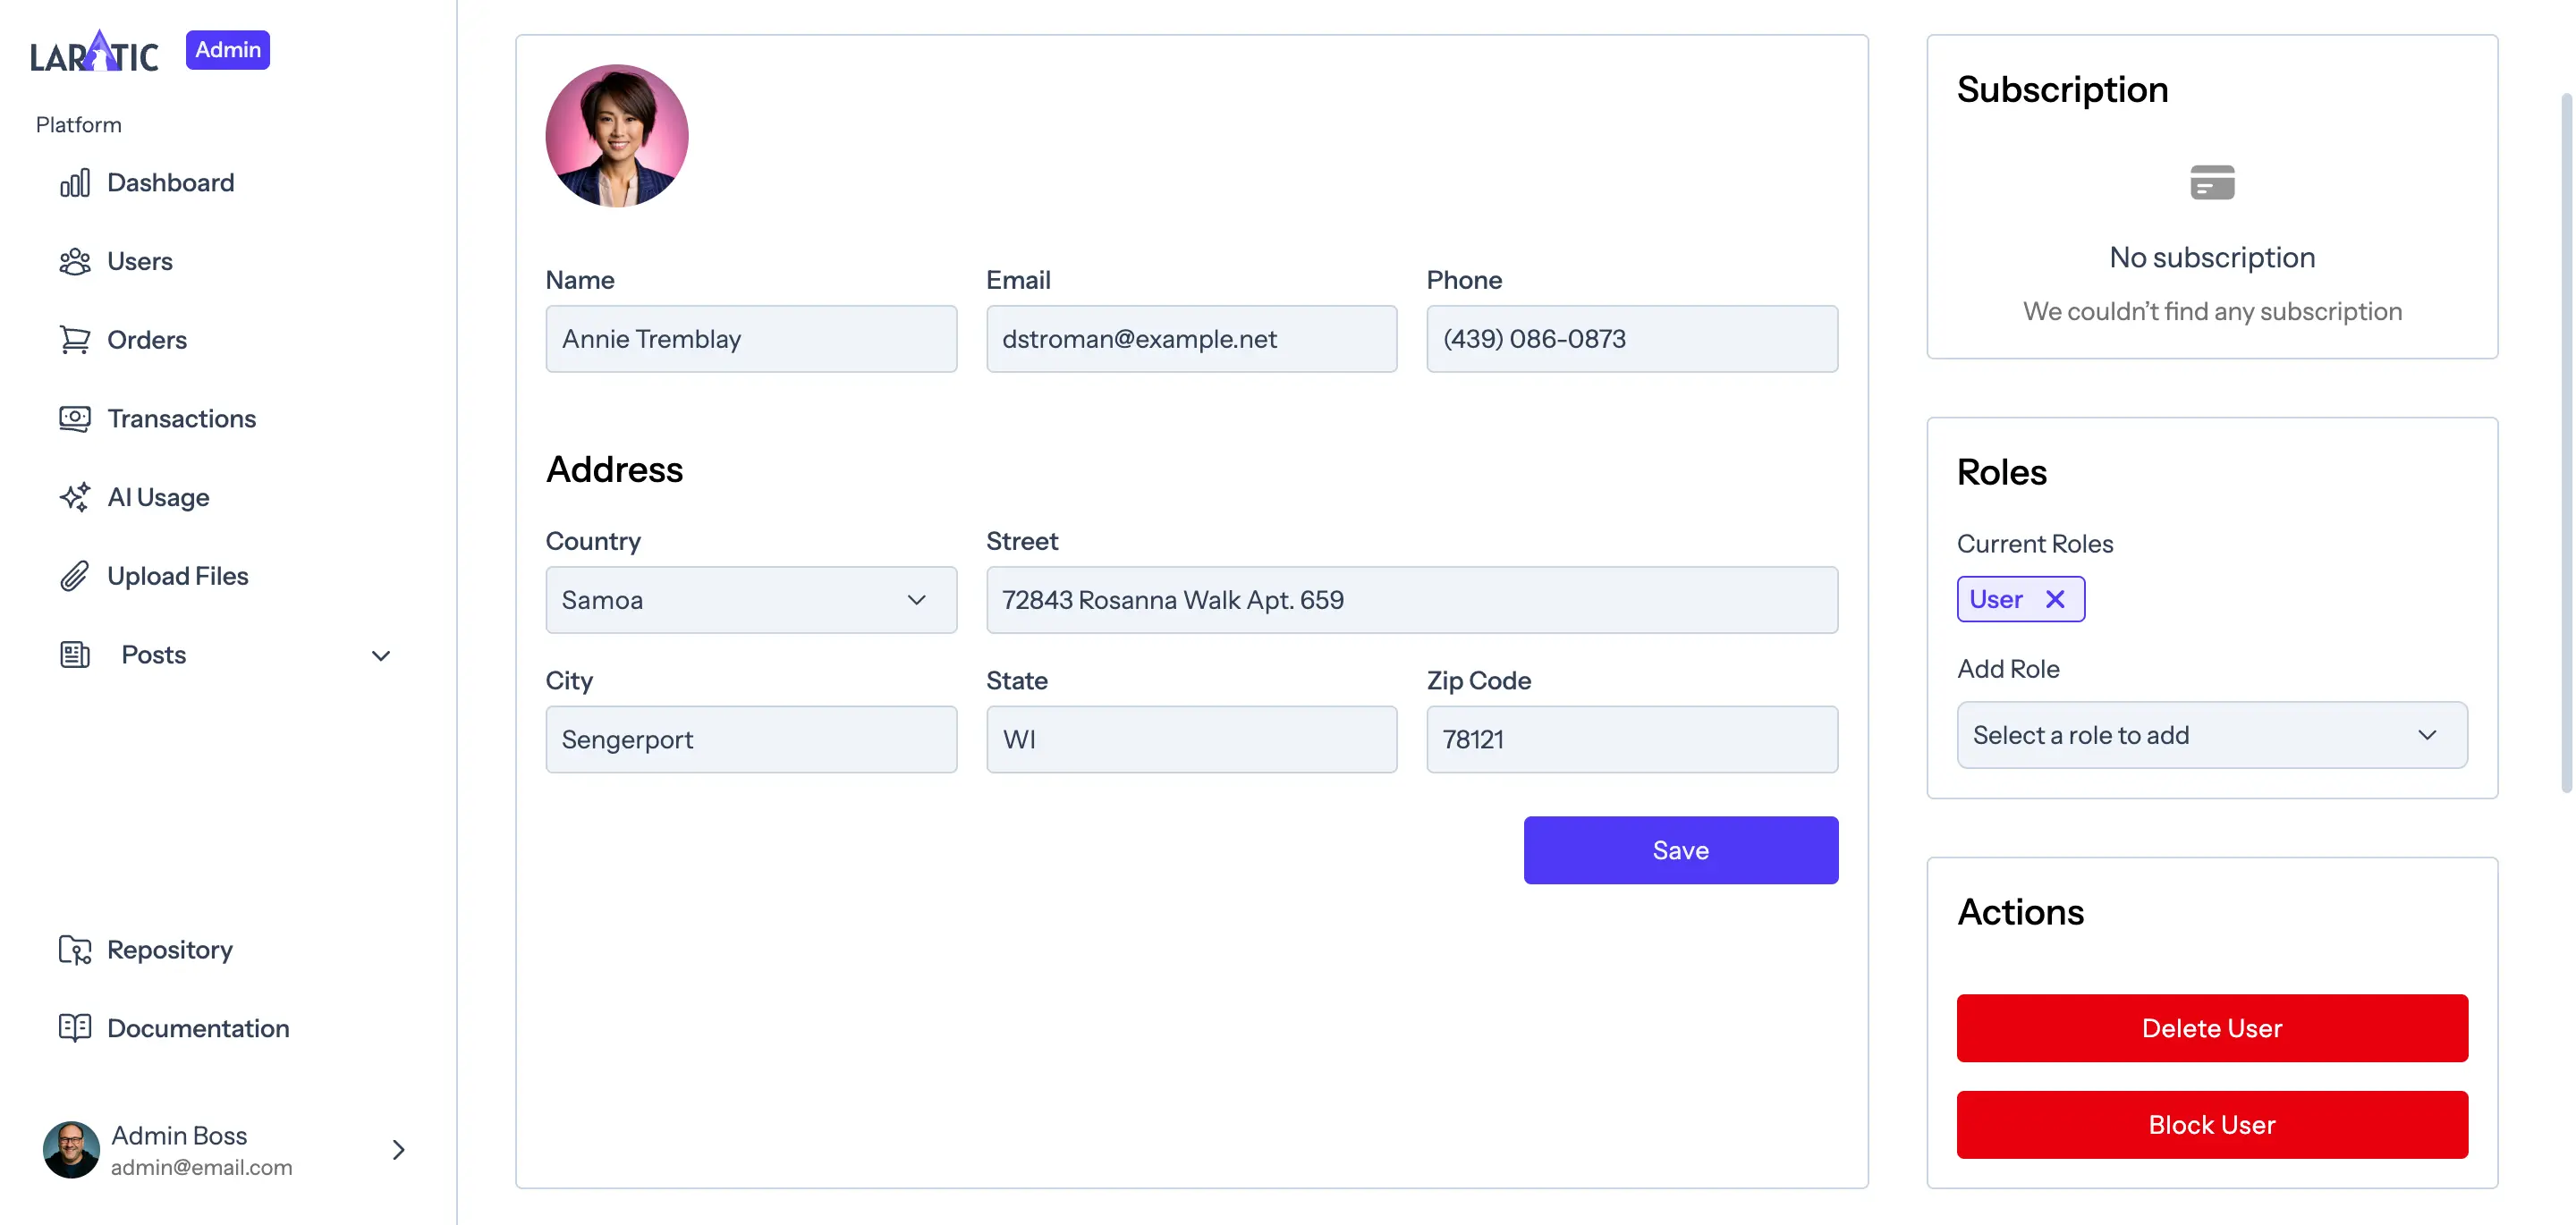The height and width of the screenshot is (1225, 2576).
Task: Focus the State field WI
Action: point(1191,740)
